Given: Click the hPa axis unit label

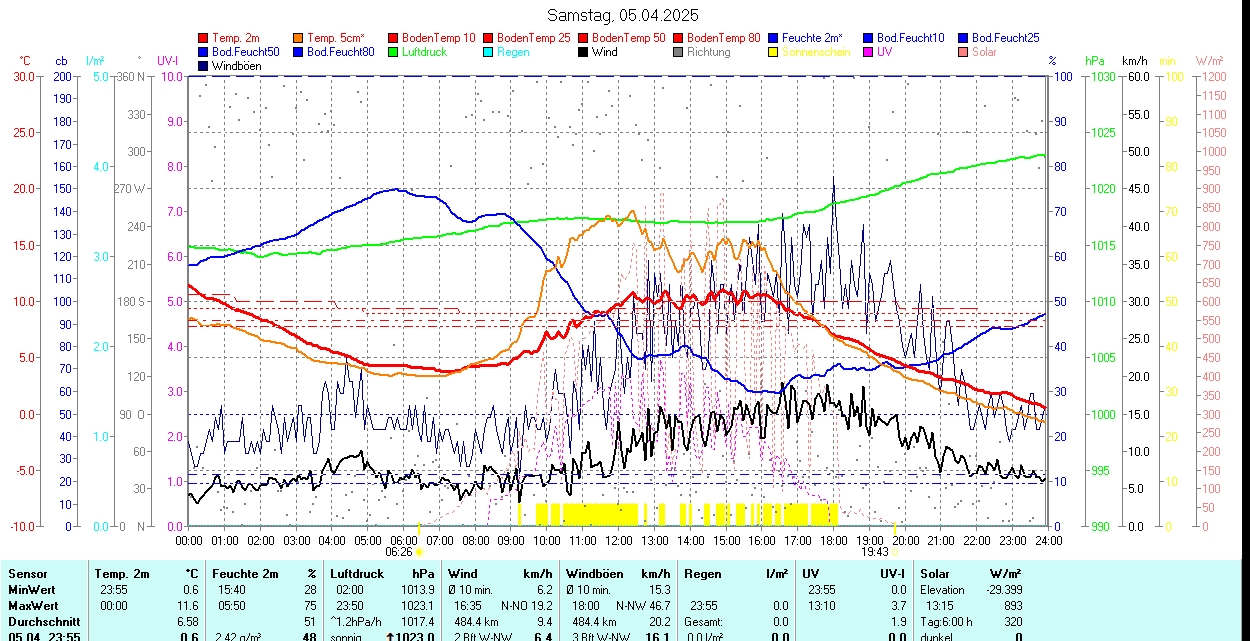Looking at the screenshot, I should pos(1094,61).
